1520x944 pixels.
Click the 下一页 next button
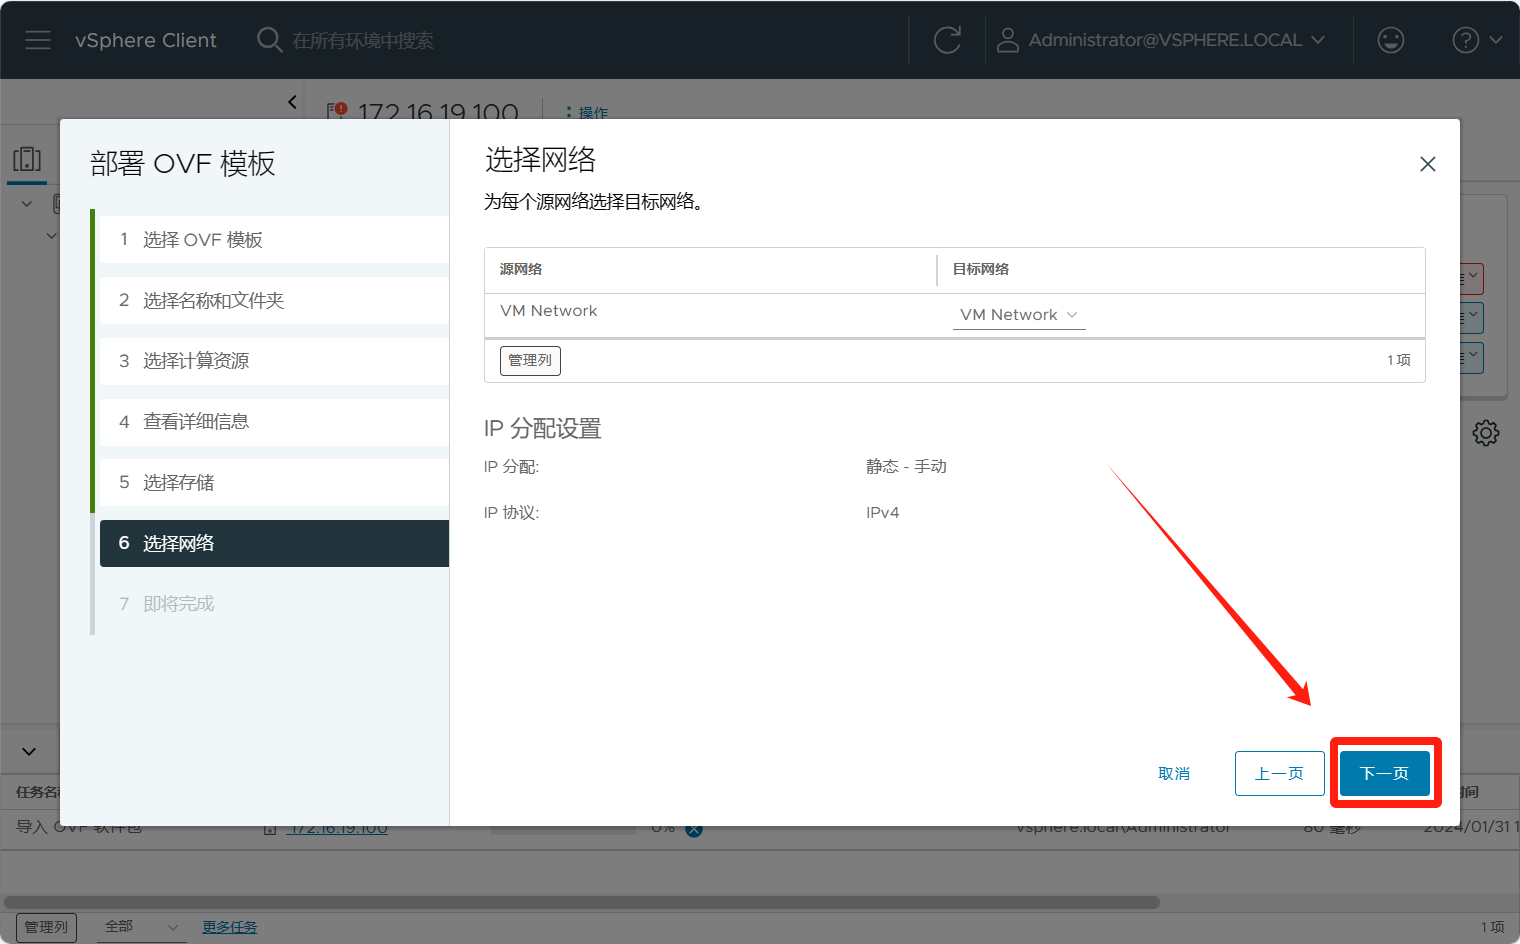(1384, 773)
